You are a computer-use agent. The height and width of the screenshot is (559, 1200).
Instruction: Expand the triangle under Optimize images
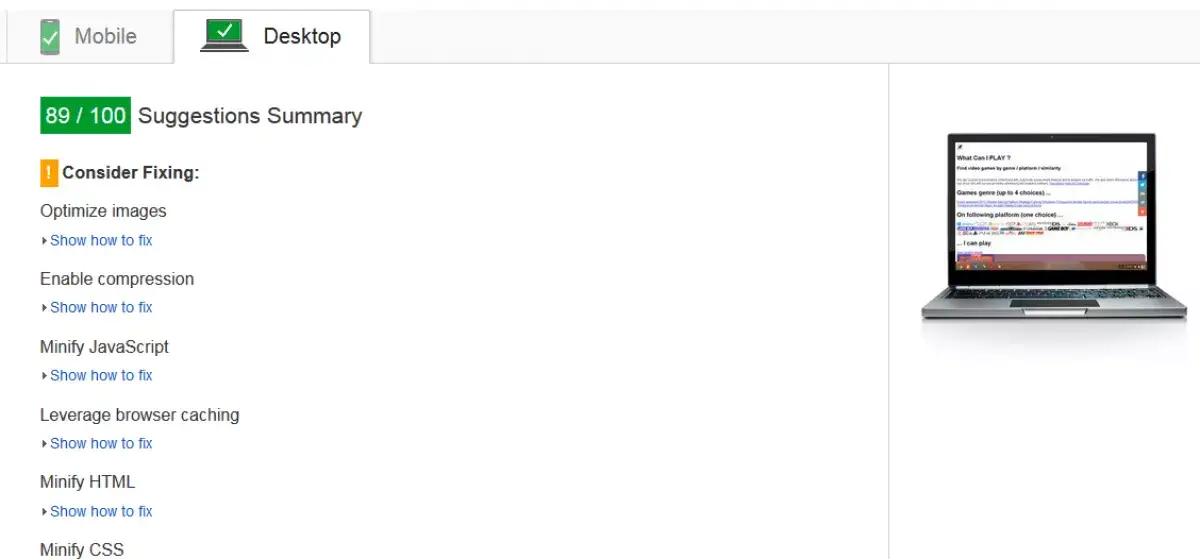(x=44, y=241)
